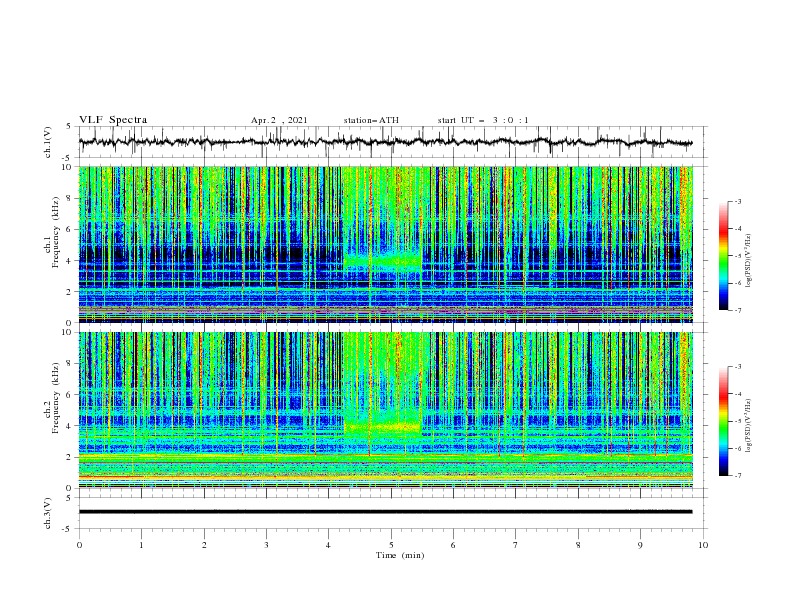Viewport: 792px width, 612px height.
Task: Click the "0" tick on the Time axis
Action: (x=79, y=545)
